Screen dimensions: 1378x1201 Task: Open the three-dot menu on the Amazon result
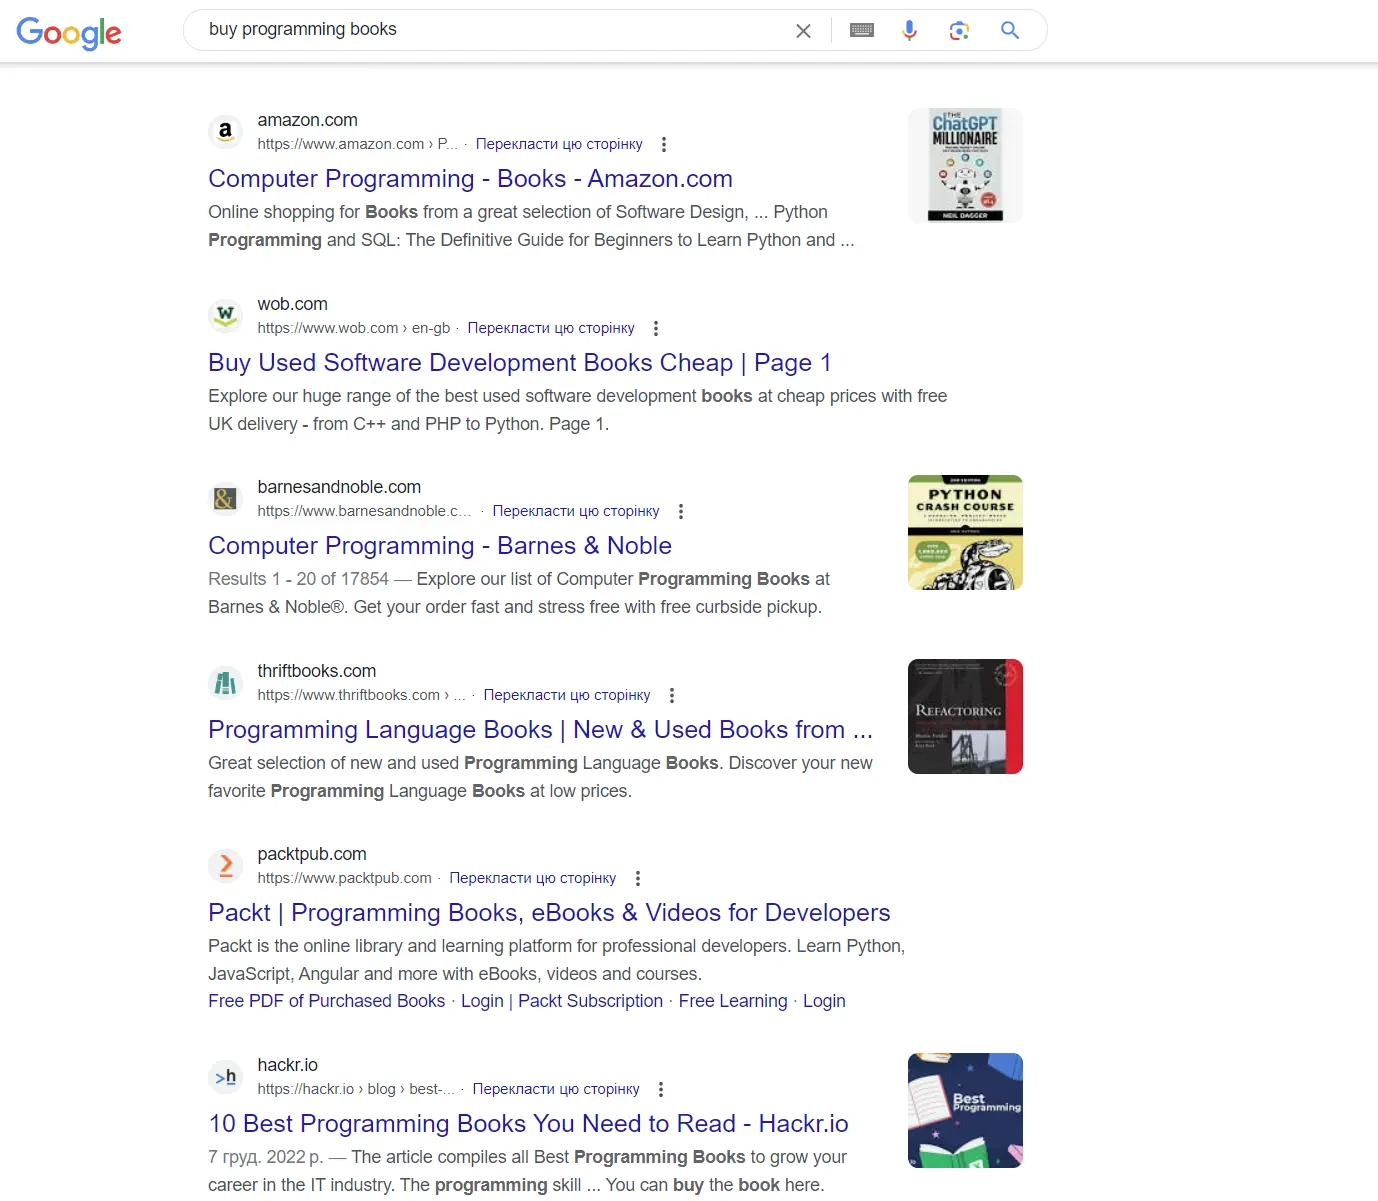663,144
